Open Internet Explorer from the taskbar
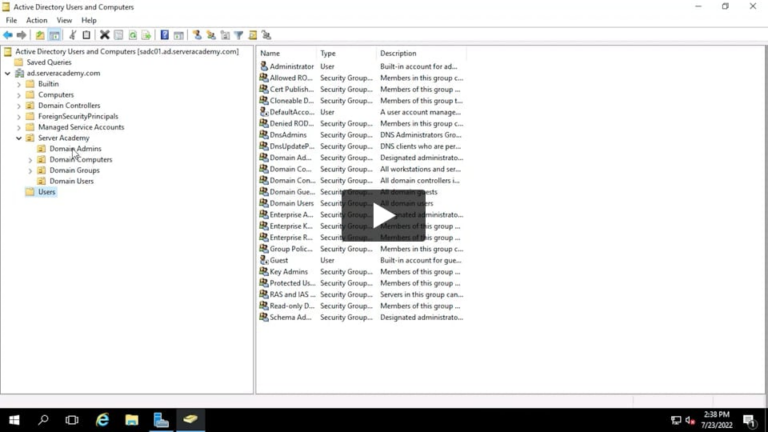The width and height of the screenshot is (768, 432). pyautogui.click(x=102, y=420)
